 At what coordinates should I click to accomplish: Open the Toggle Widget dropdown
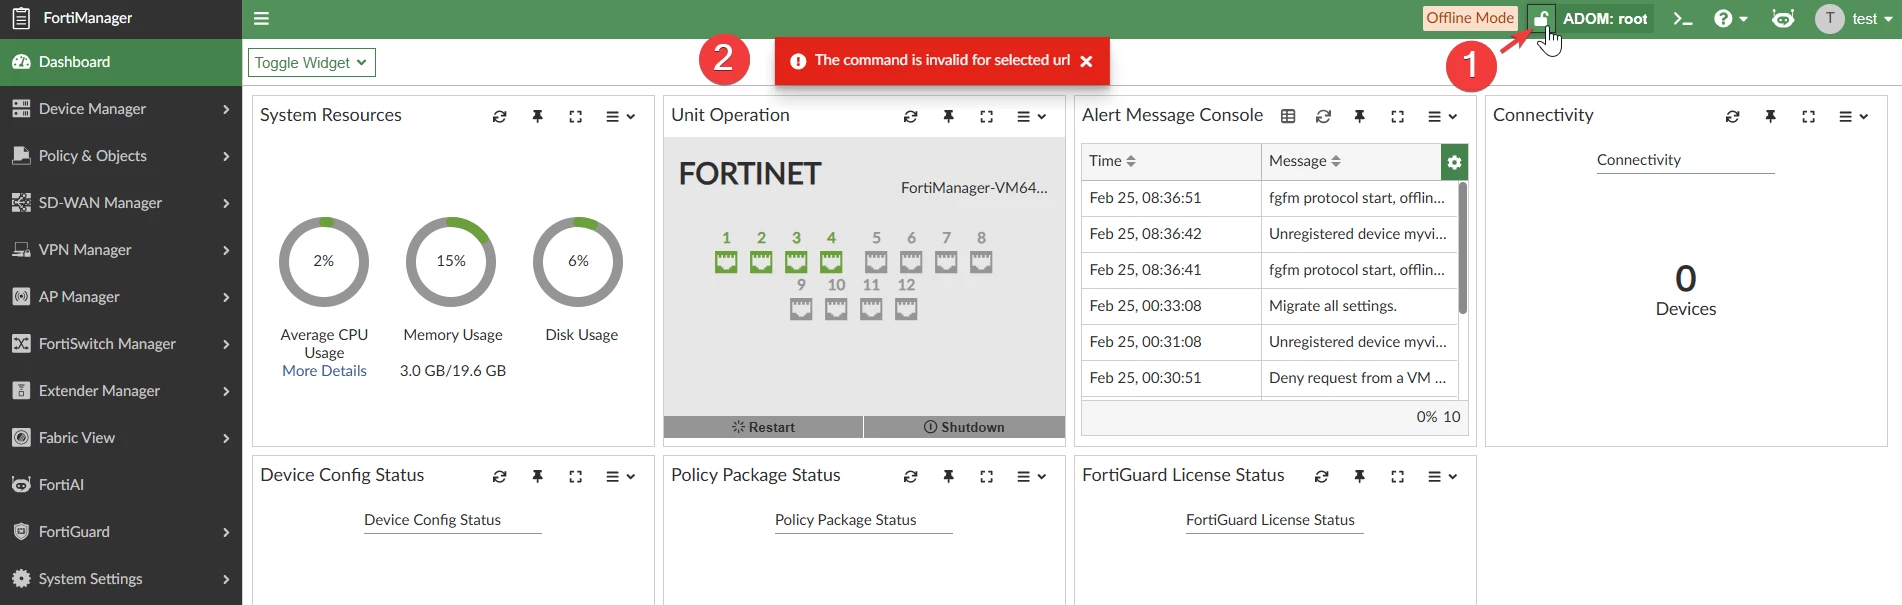(311, 63)
